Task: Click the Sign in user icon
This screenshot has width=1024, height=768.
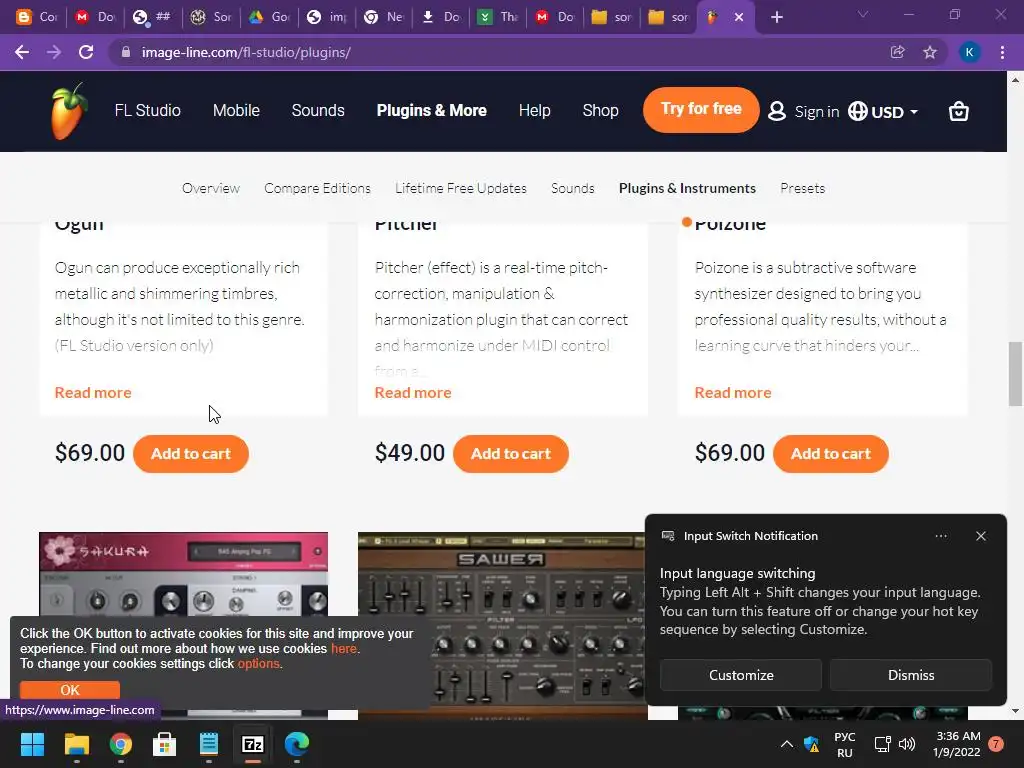Action: (x=776, y=111)
